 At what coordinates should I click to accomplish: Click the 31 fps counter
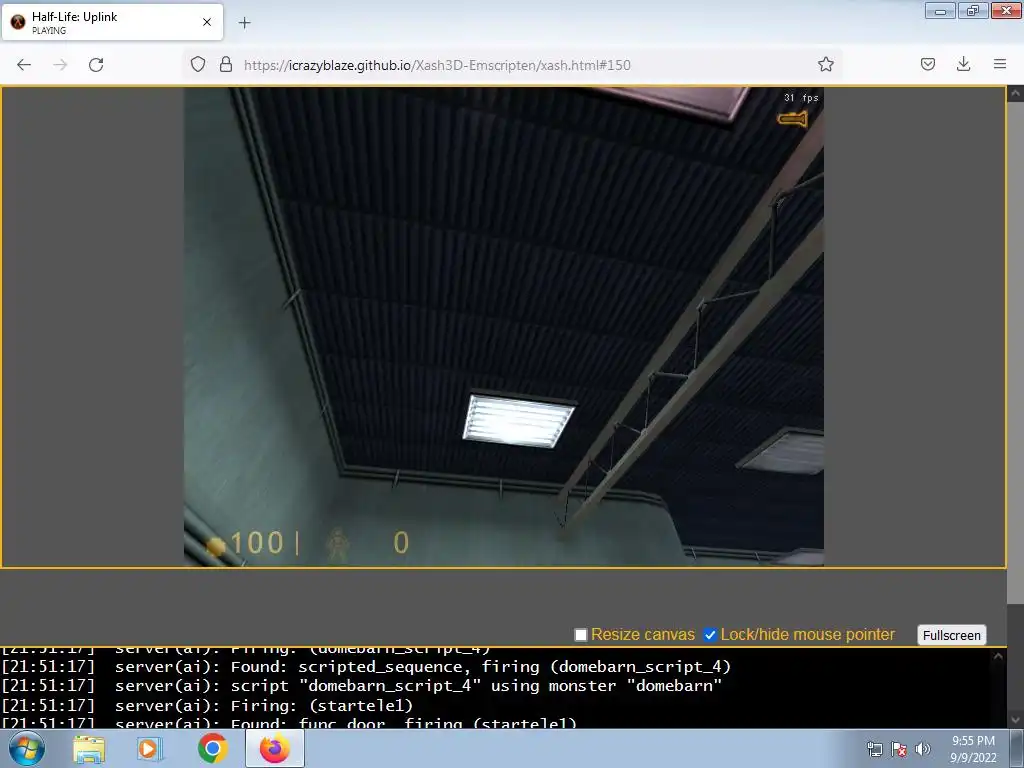[801, 98]
